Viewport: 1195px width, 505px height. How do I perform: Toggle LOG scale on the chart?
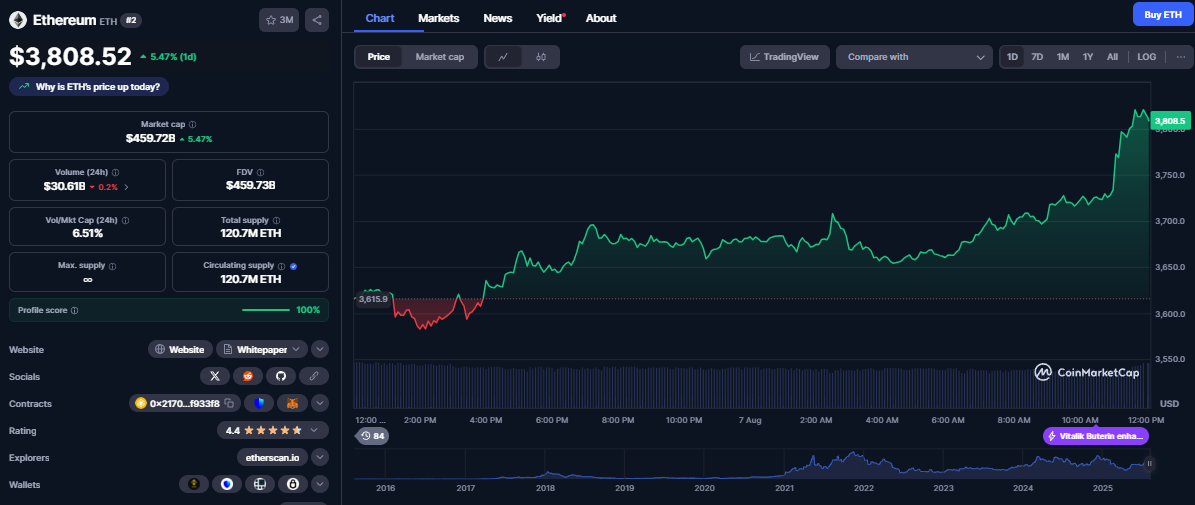[x=1146, y=56]
